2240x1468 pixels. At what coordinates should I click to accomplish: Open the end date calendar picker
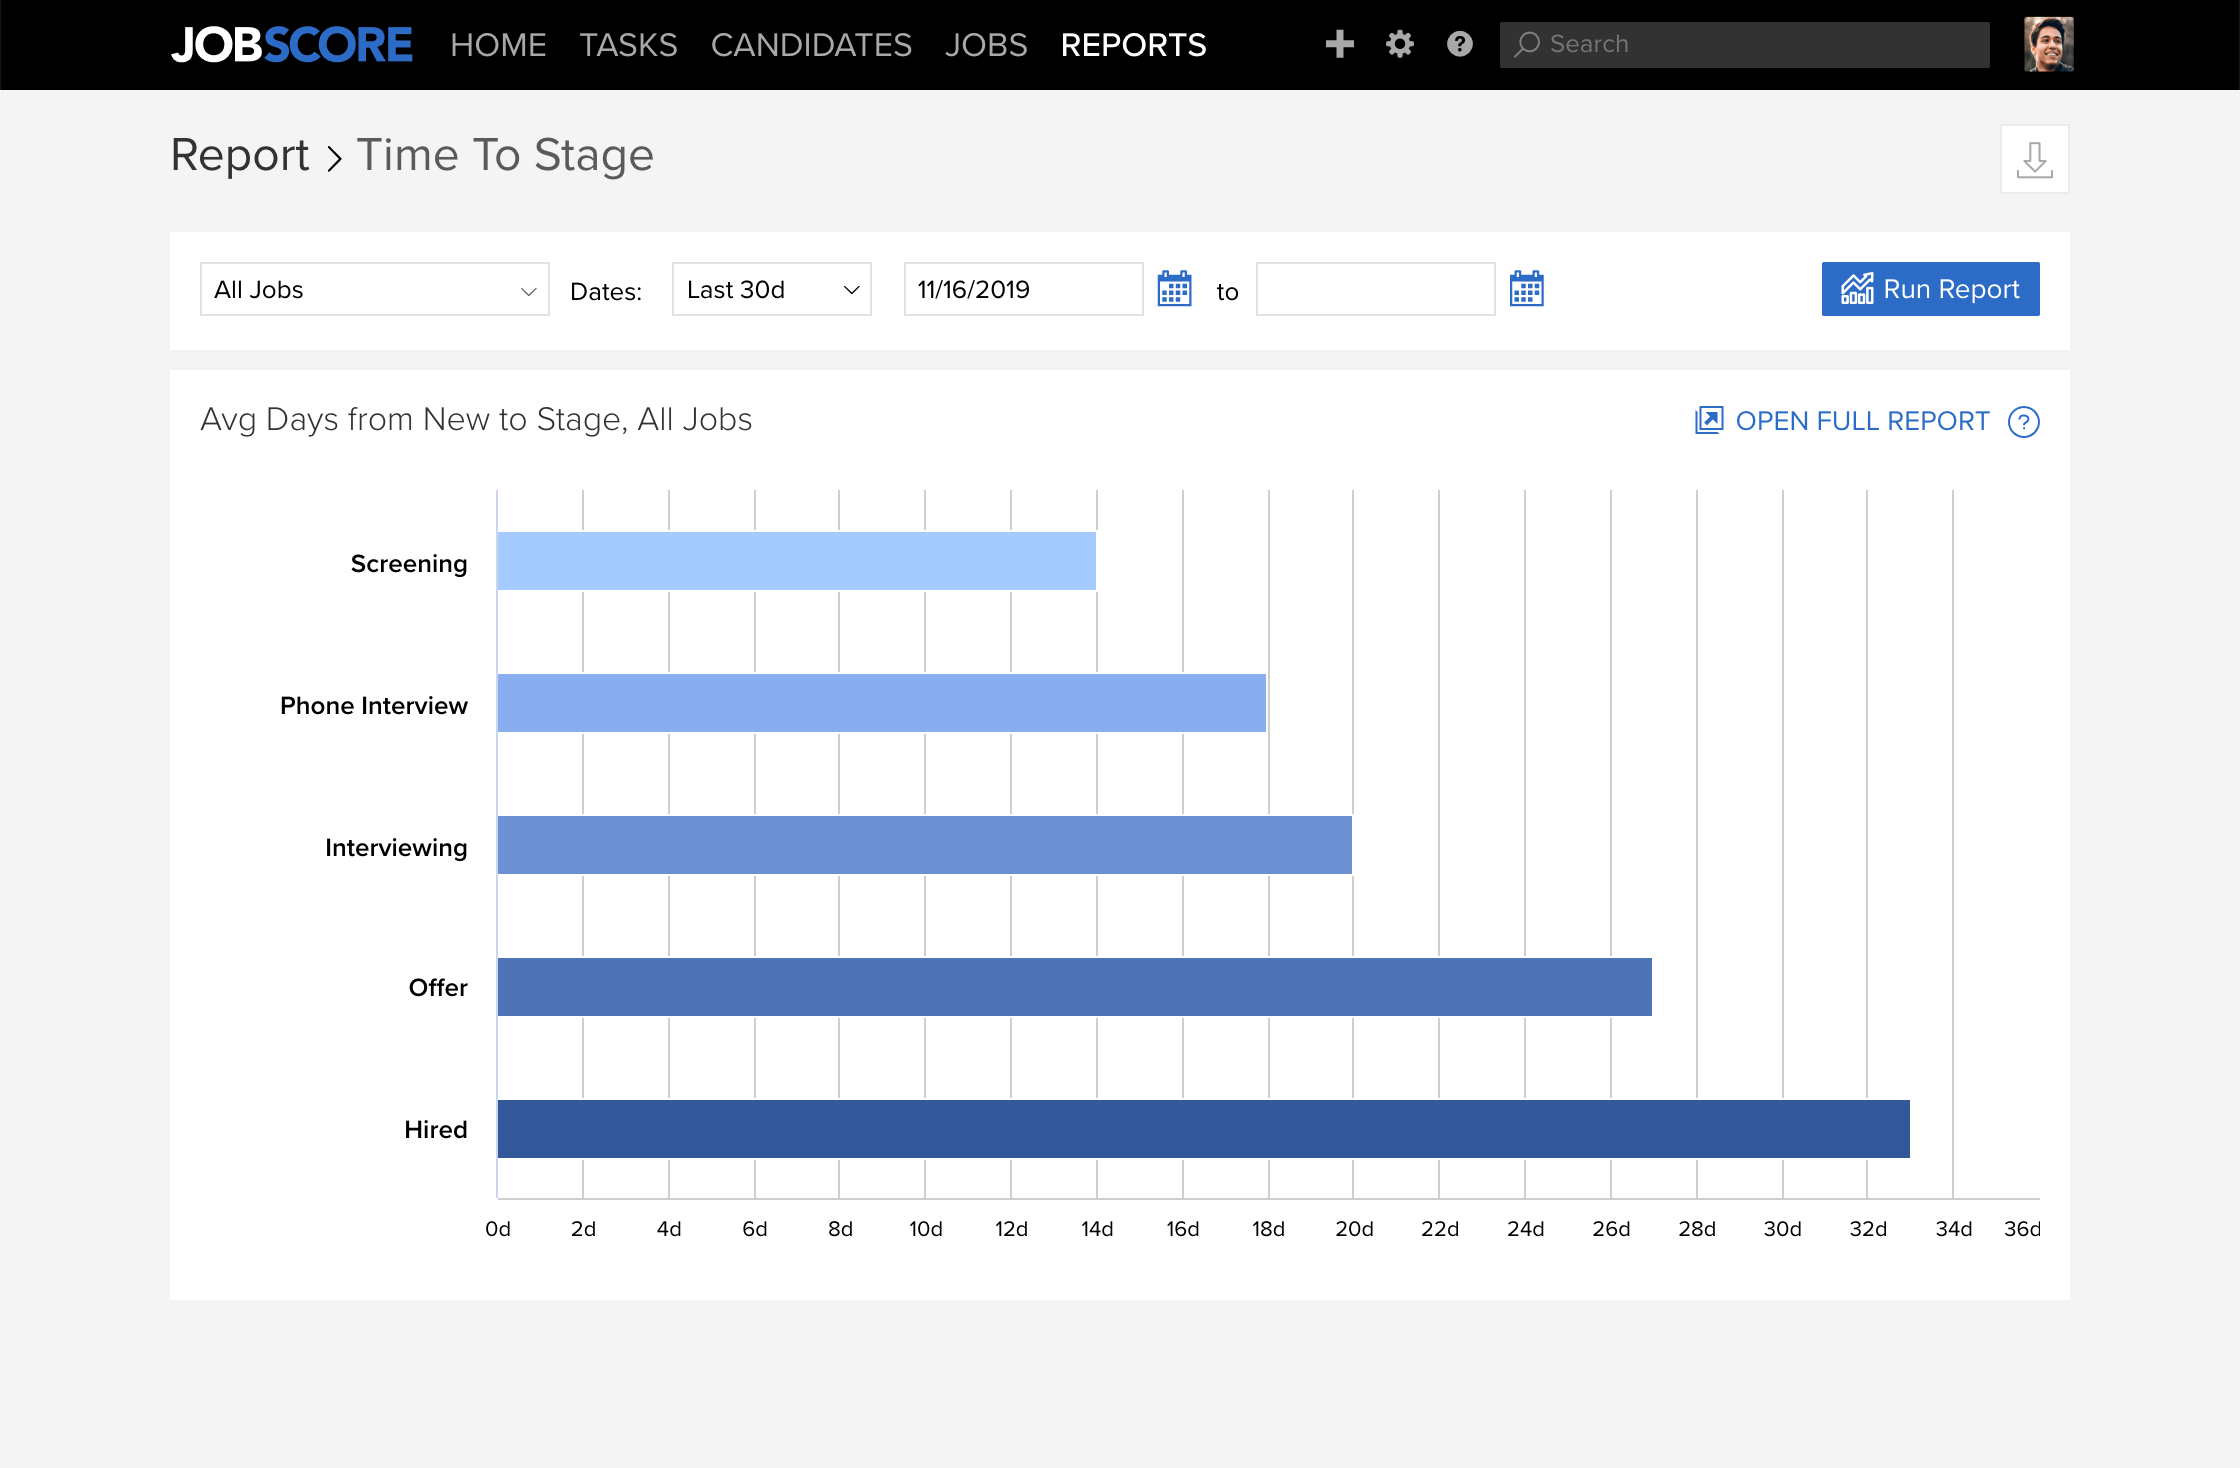1526,289
